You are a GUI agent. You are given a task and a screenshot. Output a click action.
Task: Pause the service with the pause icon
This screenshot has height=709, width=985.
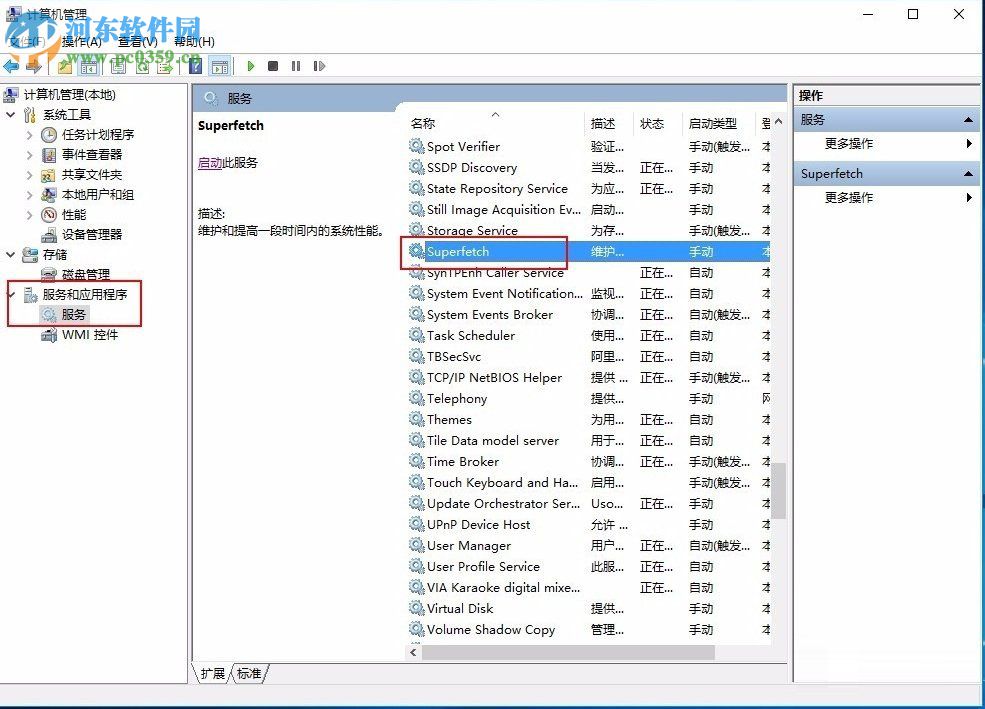point(296,66)
